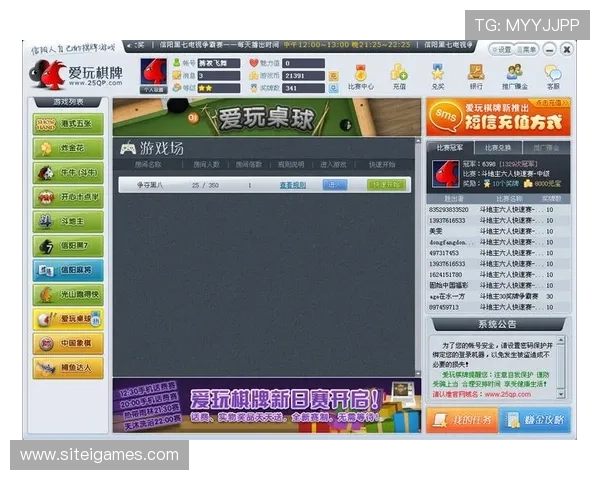
Task: Click small 充 button beside 游戏币 value
Action: [333, 76]
